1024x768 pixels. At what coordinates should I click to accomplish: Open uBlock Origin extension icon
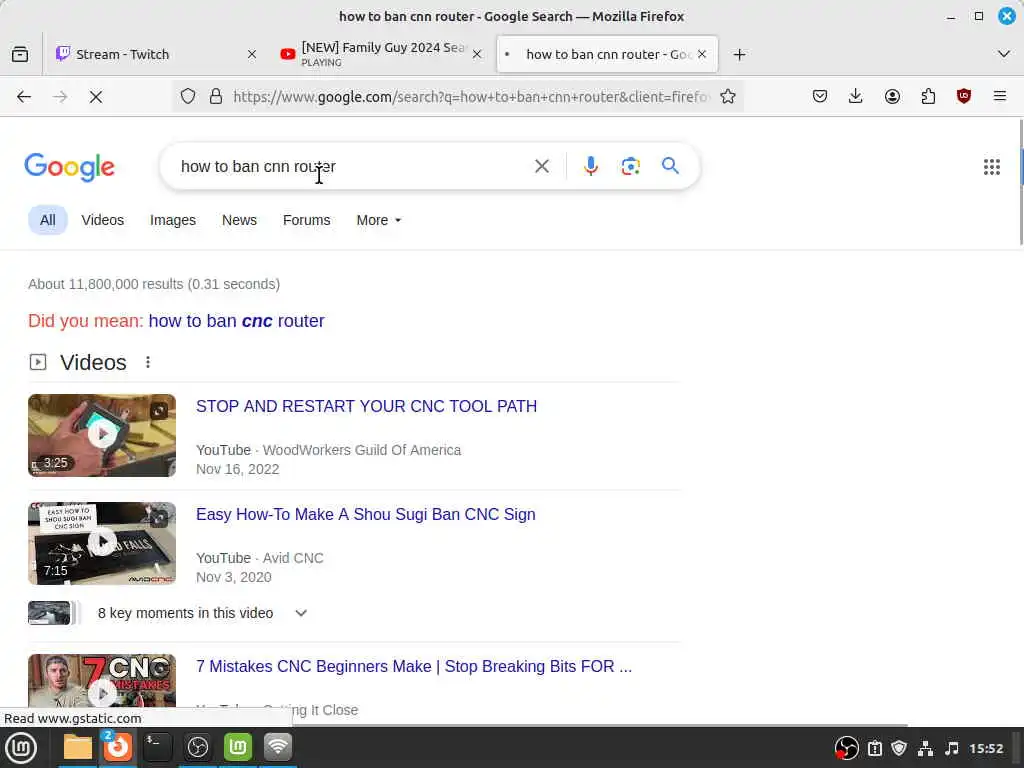coord(964,97)
